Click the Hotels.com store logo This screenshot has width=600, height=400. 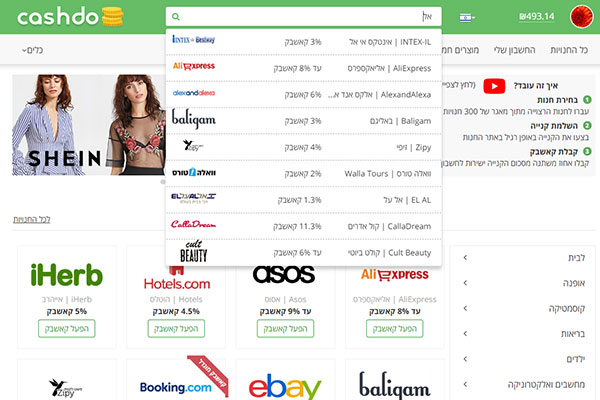tap(177, 278)
